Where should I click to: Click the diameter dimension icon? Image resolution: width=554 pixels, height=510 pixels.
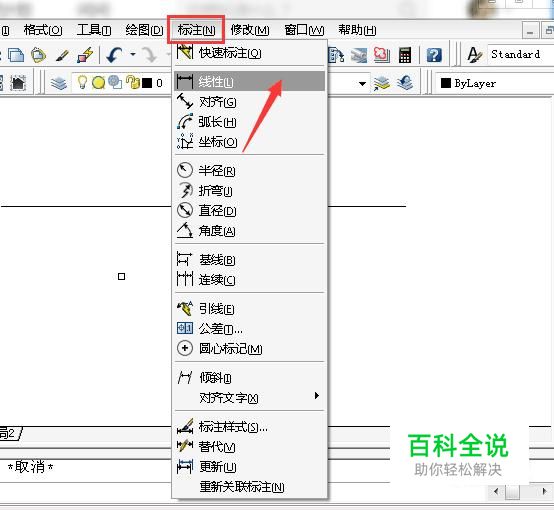point(185,210)
